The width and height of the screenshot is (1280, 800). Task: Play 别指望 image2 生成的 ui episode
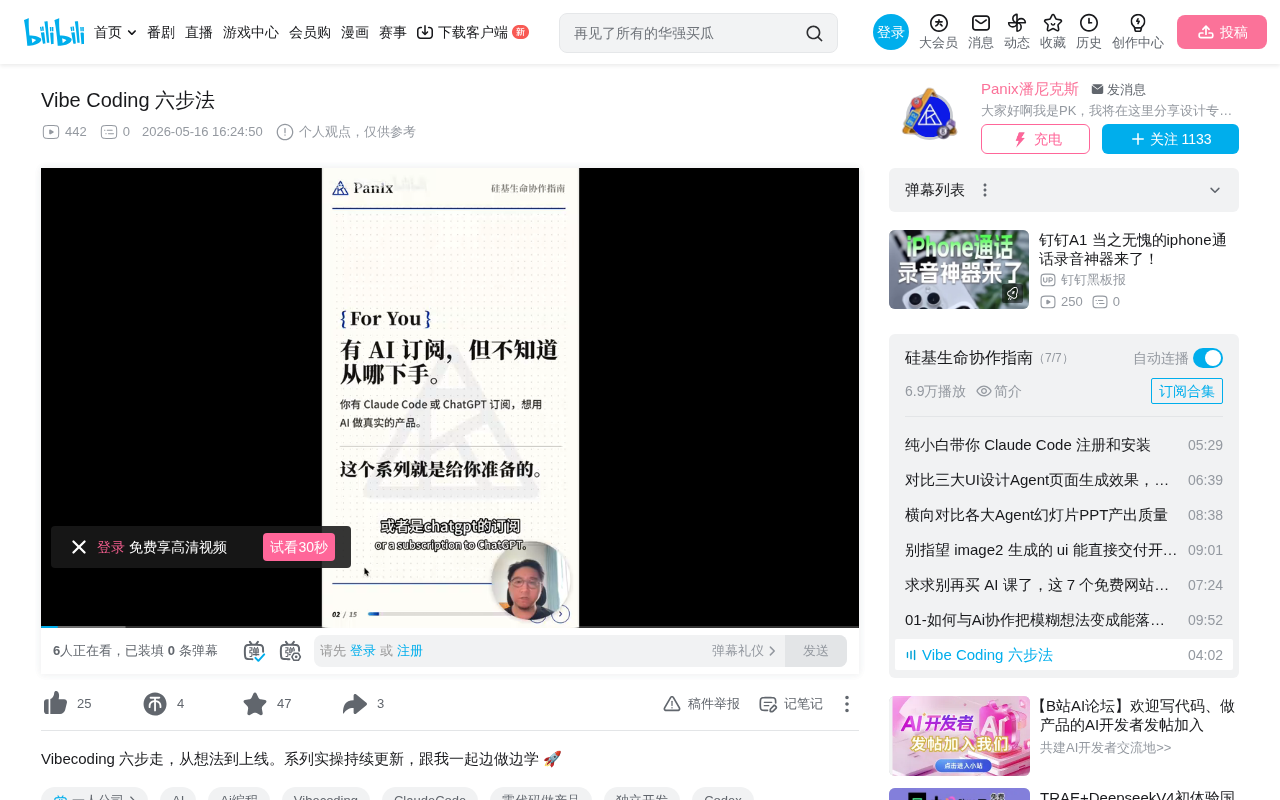1064,550
